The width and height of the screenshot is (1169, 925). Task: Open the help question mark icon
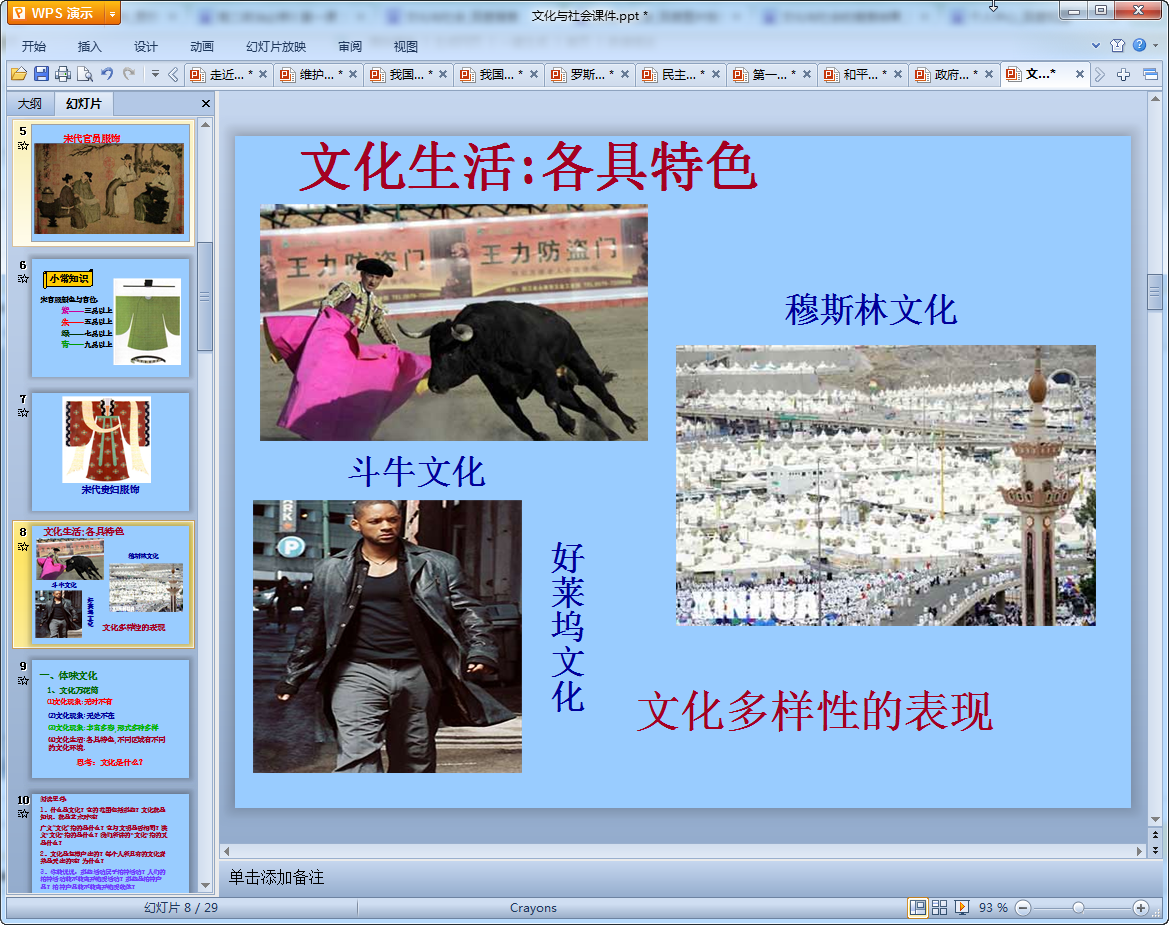click(1139, 45)
